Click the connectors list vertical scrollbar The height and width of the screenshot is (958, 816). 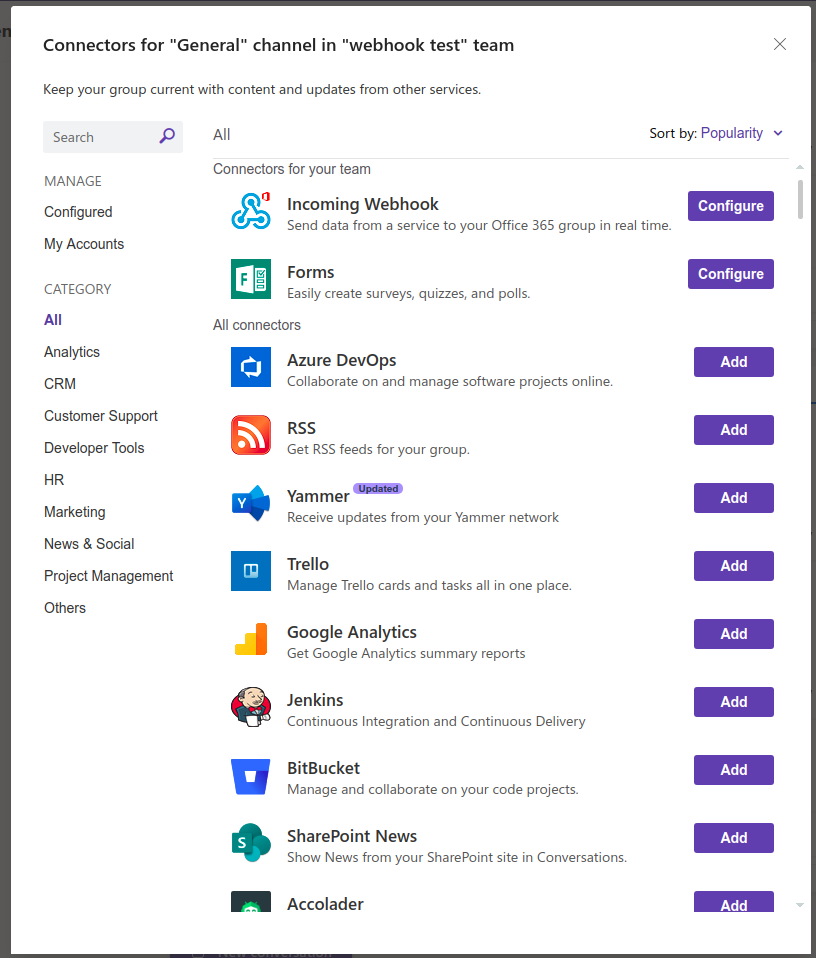(x=799, y=199)
